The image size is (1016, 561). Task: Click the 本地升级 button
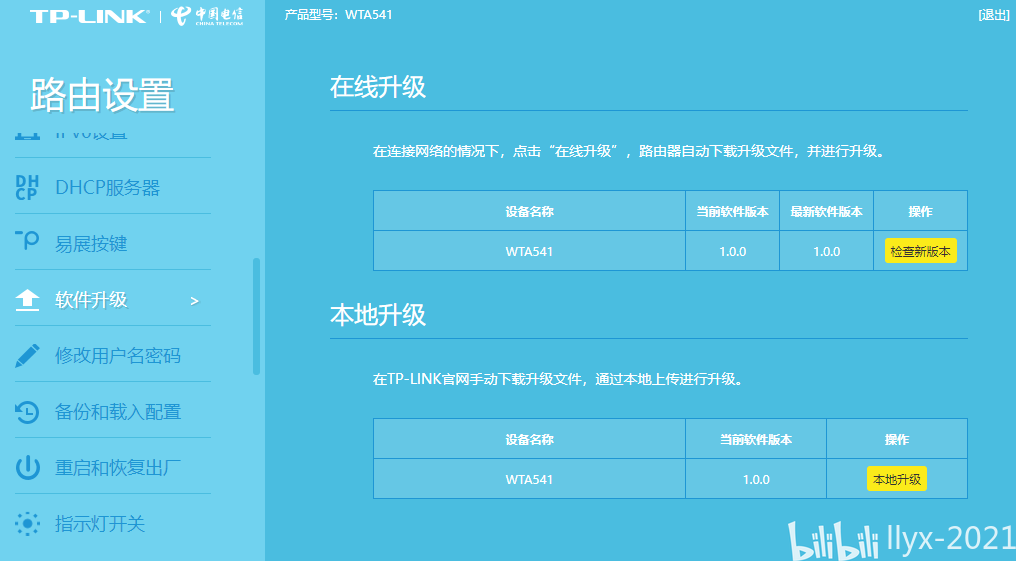(897, 479)
